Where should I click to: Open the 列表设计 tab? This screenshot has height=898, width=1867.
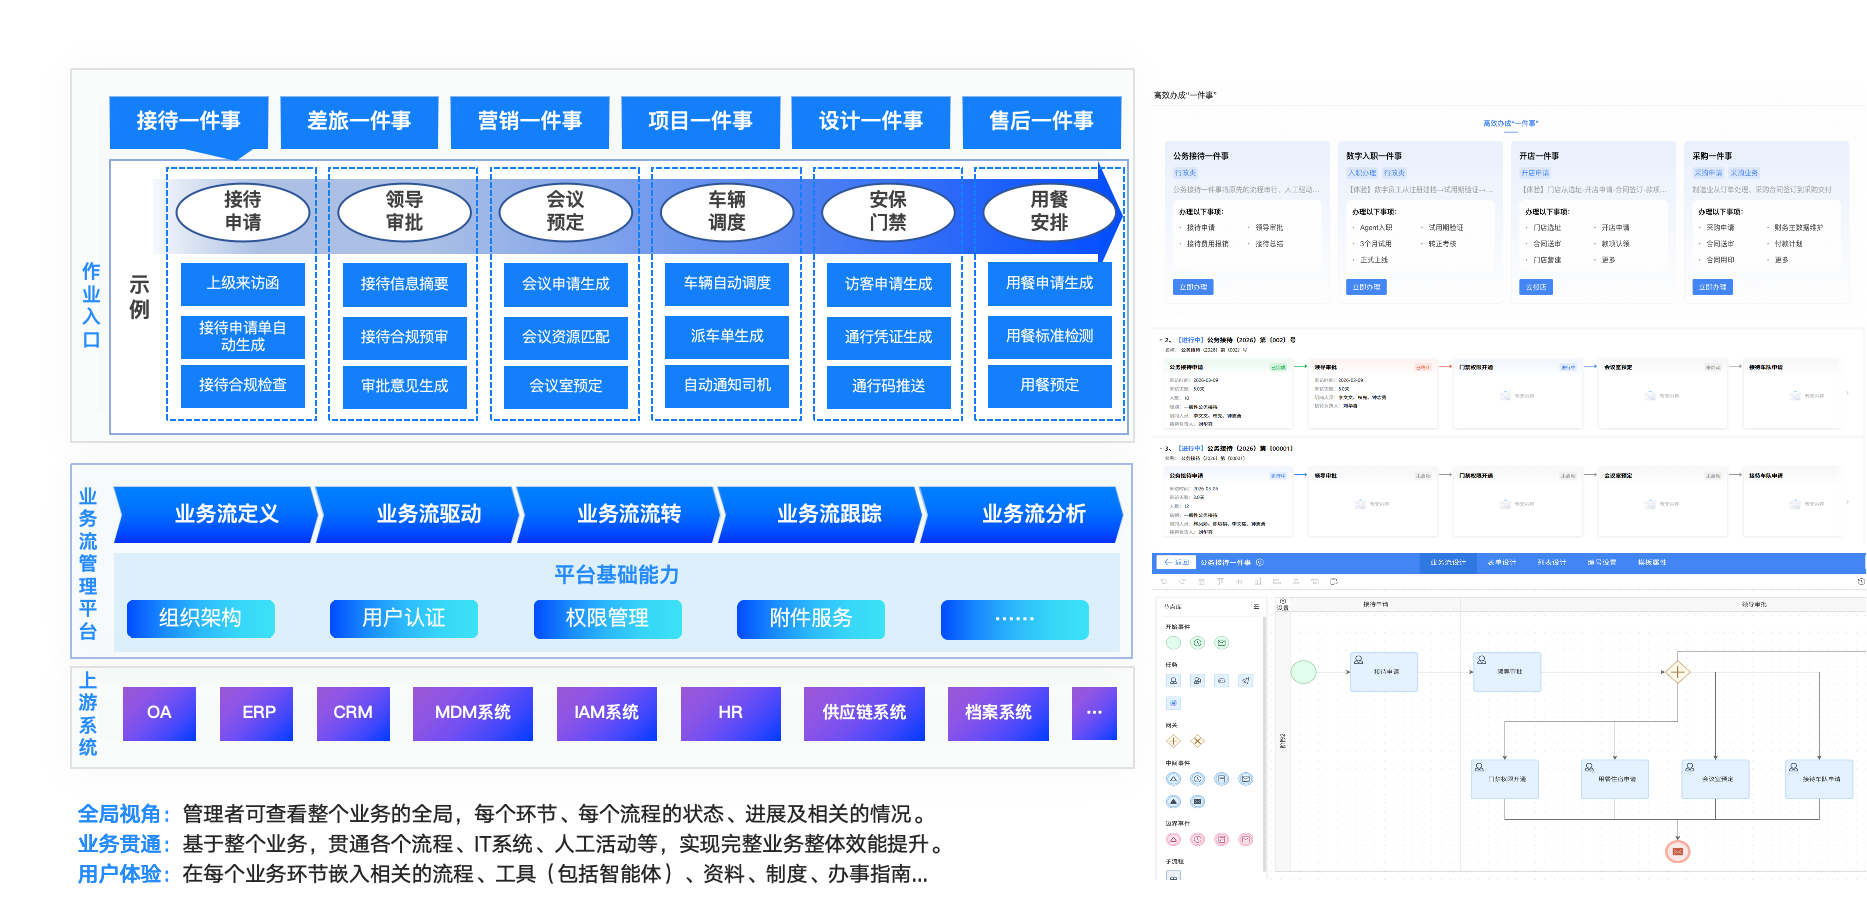coord(1552,562)
